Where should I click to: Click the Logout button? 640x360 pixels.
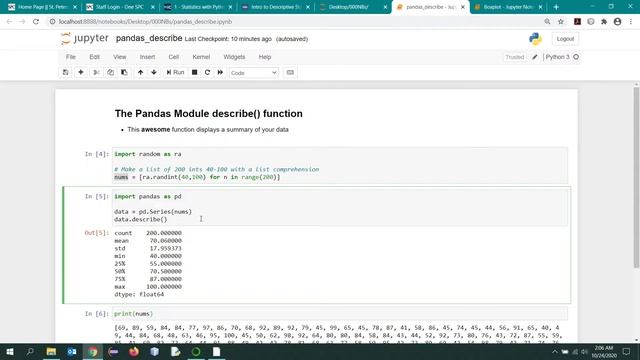click(565, 39)
